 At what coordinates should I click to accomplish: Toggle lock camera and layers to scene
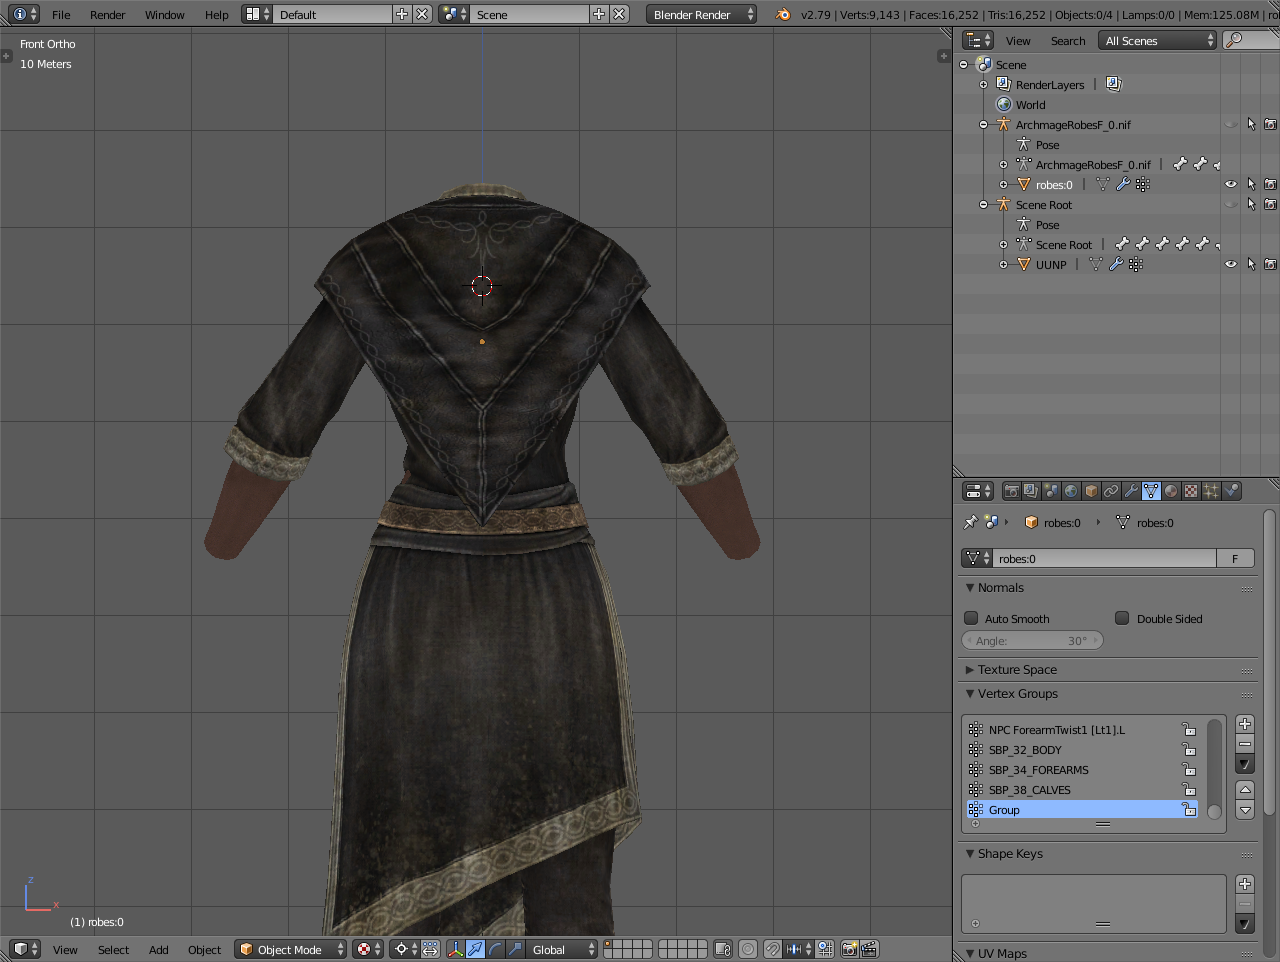coord(723,949)
